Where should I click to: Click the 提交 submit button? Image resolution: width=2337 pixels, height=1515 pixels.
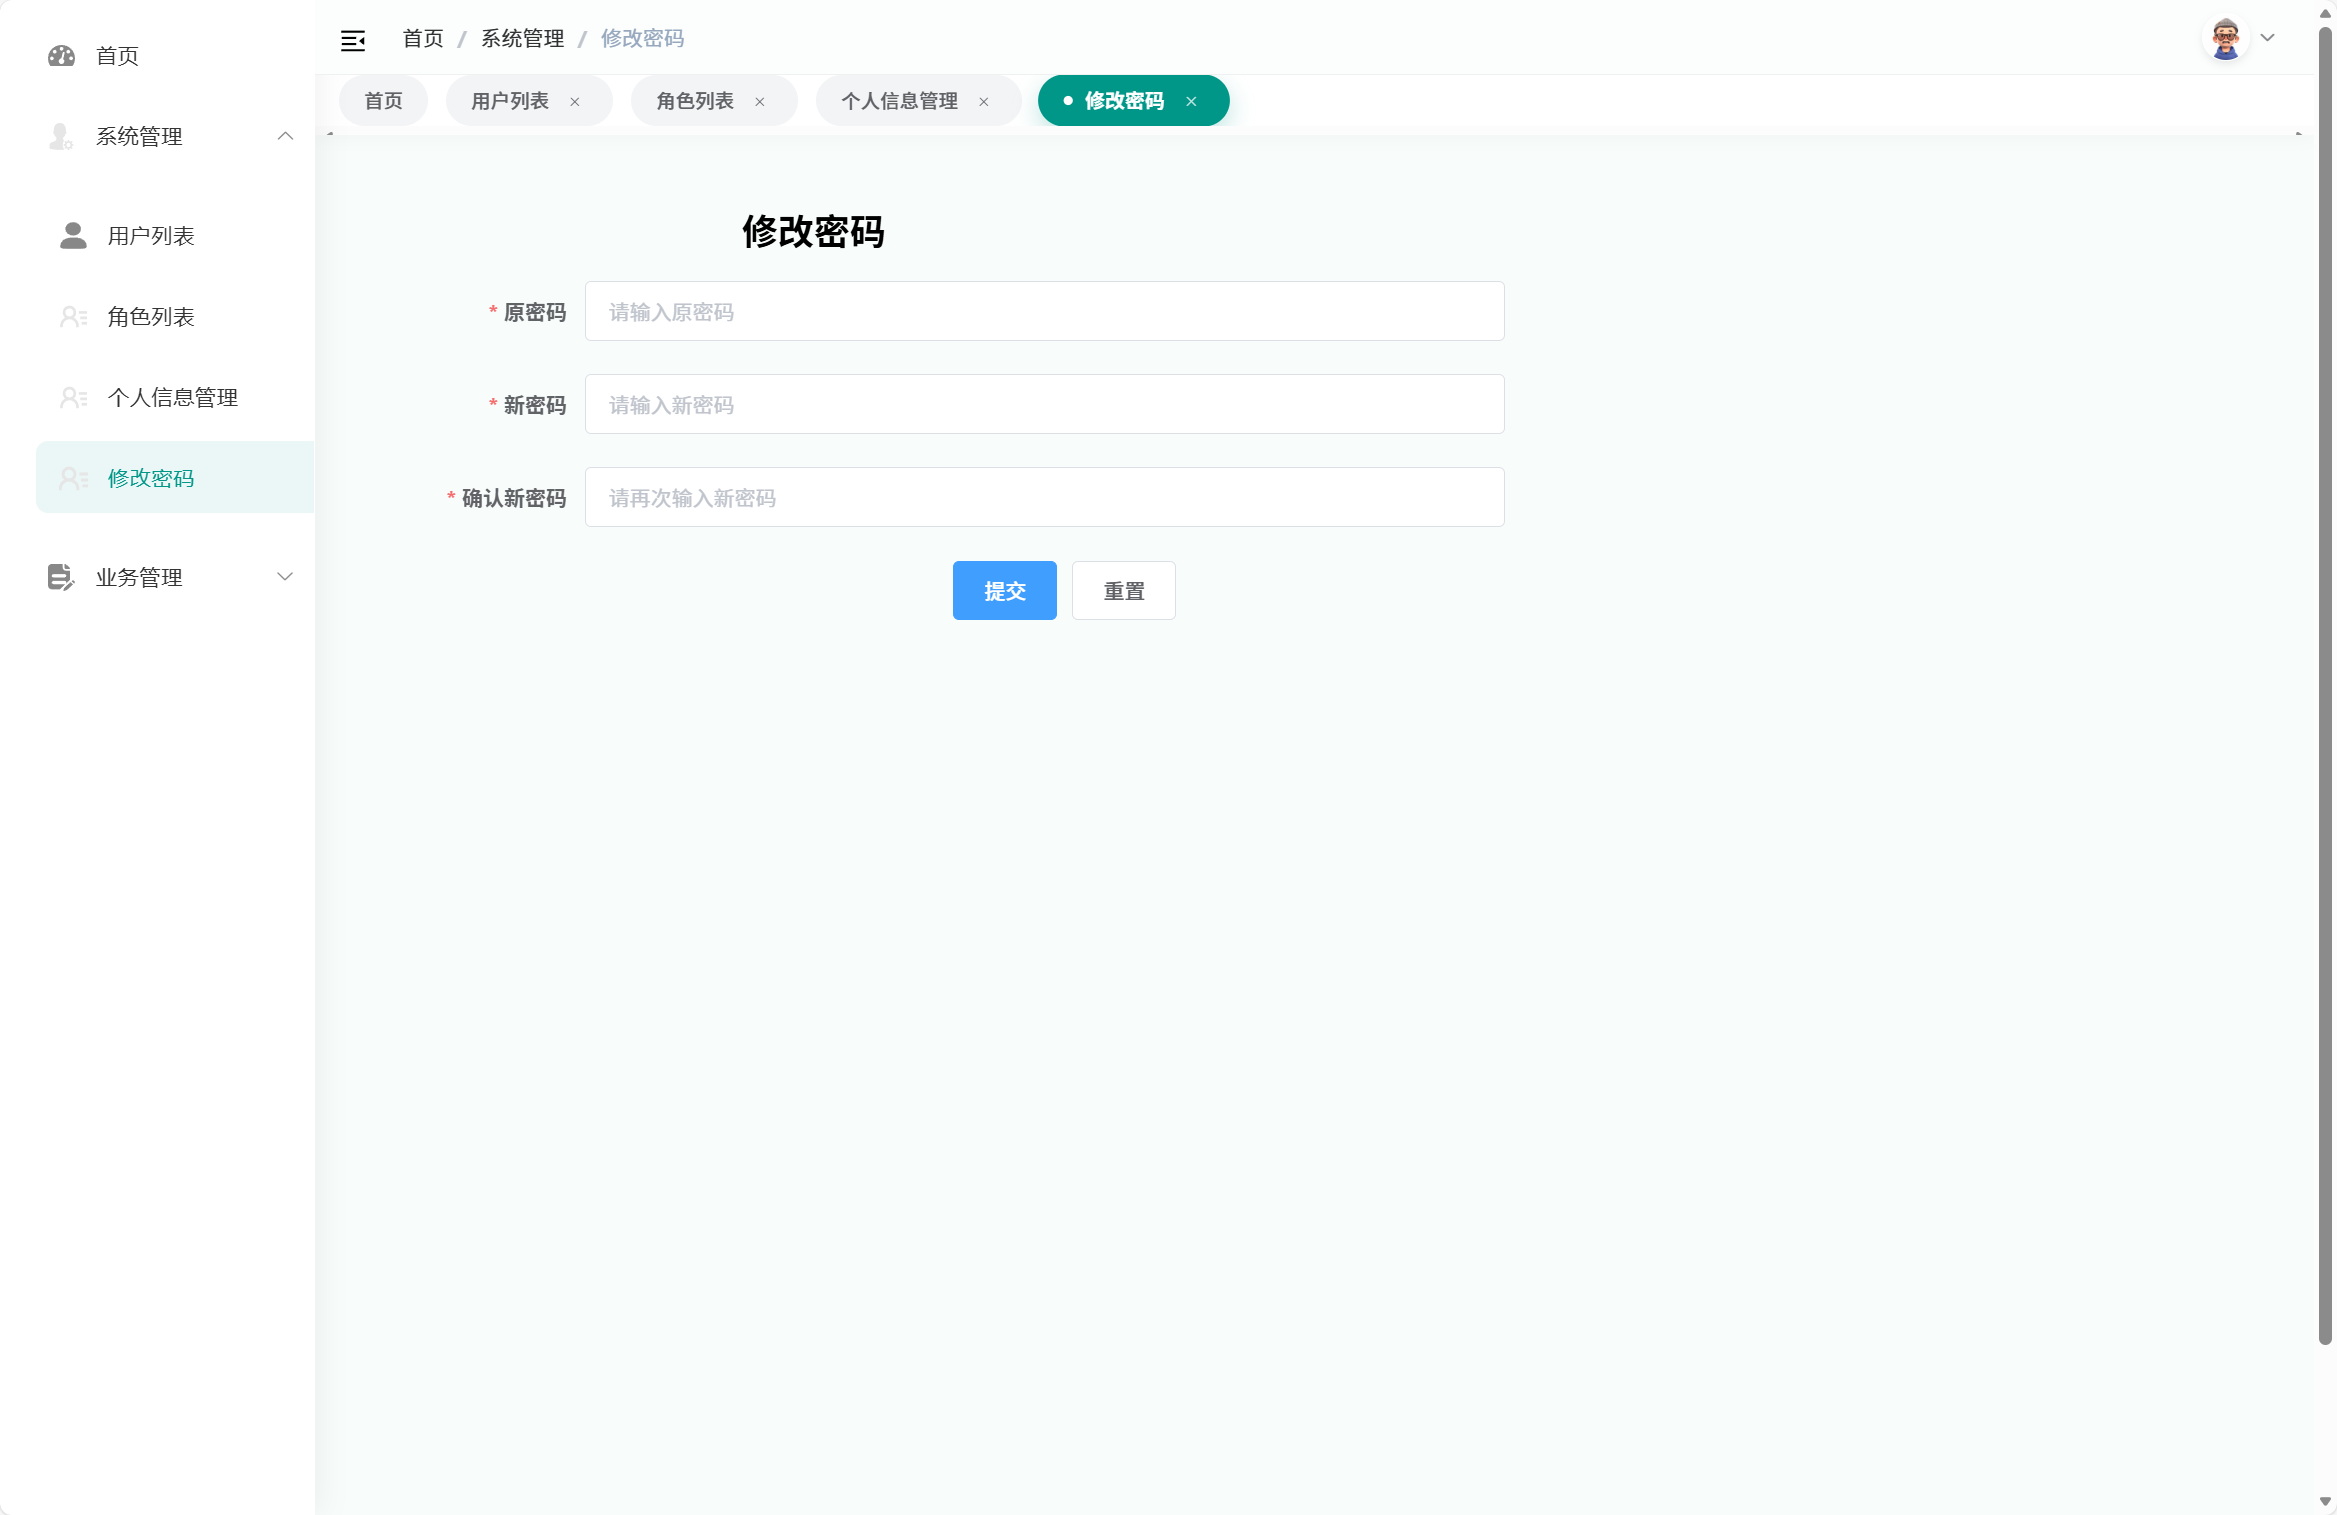click(1004, 590)
